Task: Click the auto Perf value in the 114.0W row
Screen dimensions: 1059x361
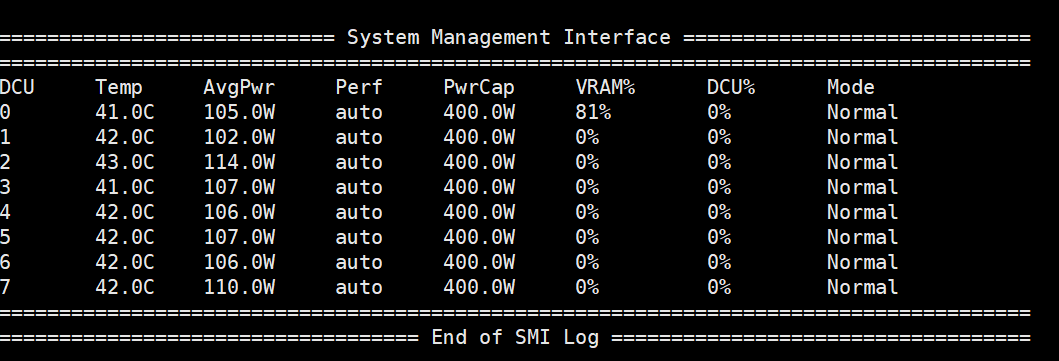Action: [359, 162]
